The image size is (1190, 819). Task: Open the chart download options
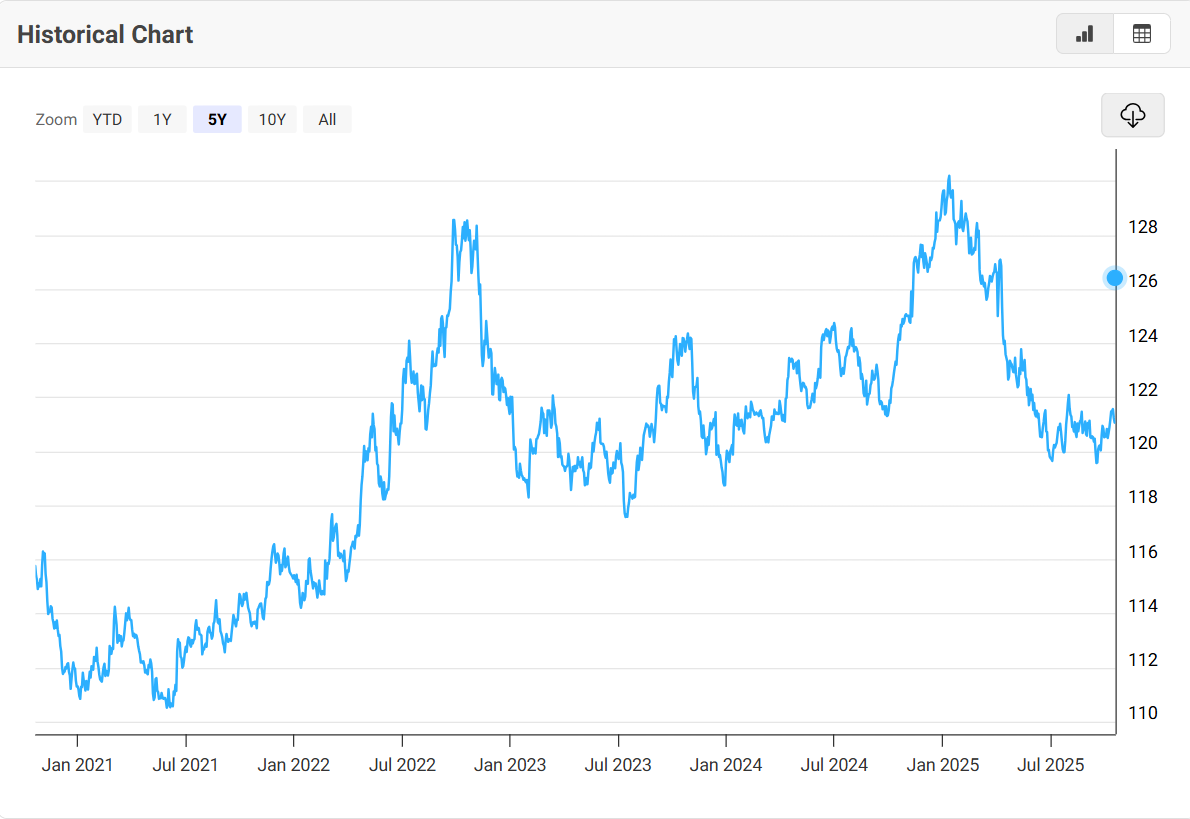(1132, 115)
